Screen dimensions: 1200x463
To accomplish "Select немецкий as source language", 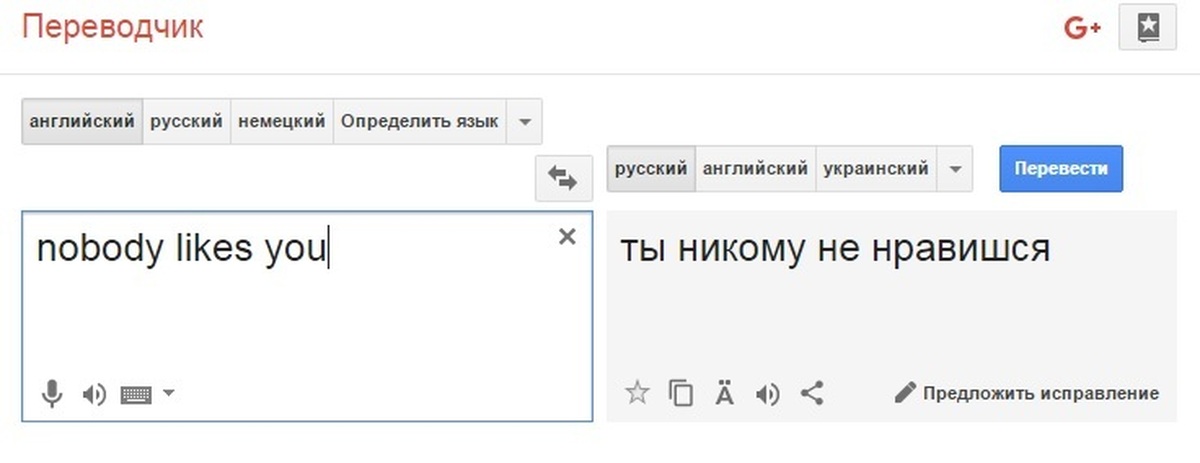I will [282, 122].
